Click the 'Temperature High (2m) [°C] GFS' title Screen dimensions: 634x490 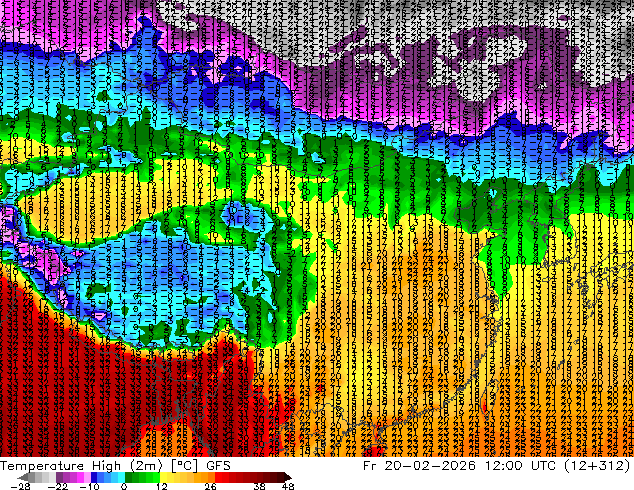(115, 466)
